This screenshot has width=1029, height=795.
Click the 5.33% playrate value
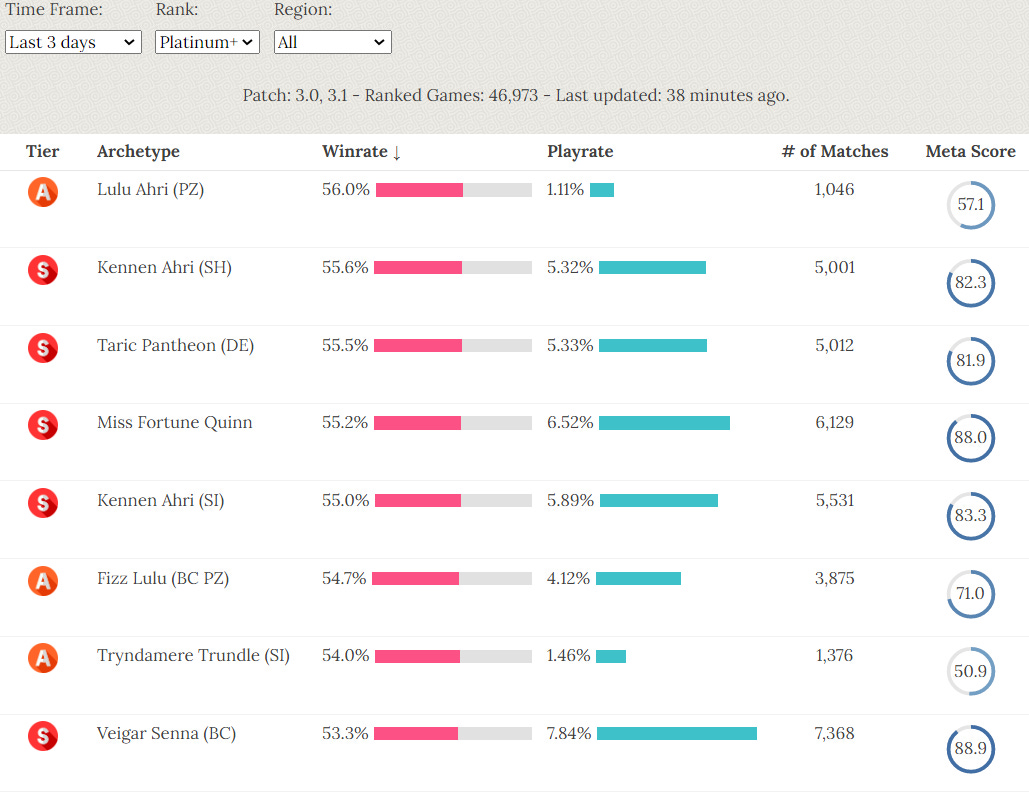point(570,345)
